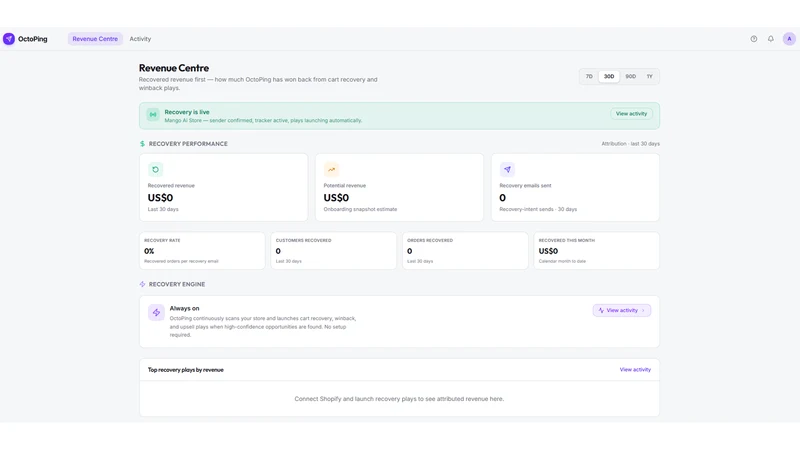Viewport: 800px width, 450px height.
Task: Select the 7D time range
Action: (589, 77)
